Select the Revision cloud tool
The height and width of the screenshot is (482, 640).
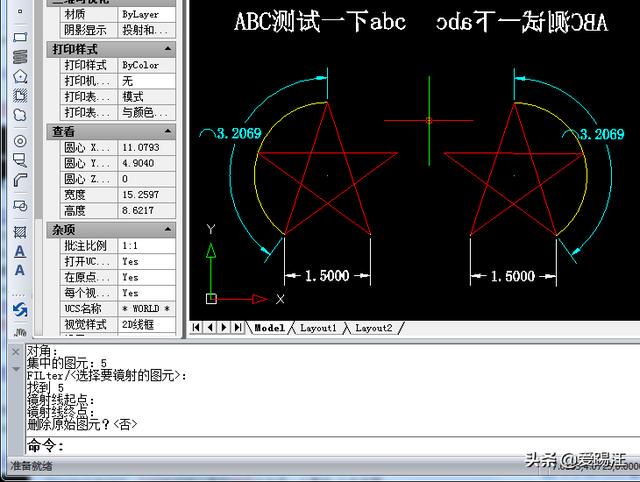point(20,115)
